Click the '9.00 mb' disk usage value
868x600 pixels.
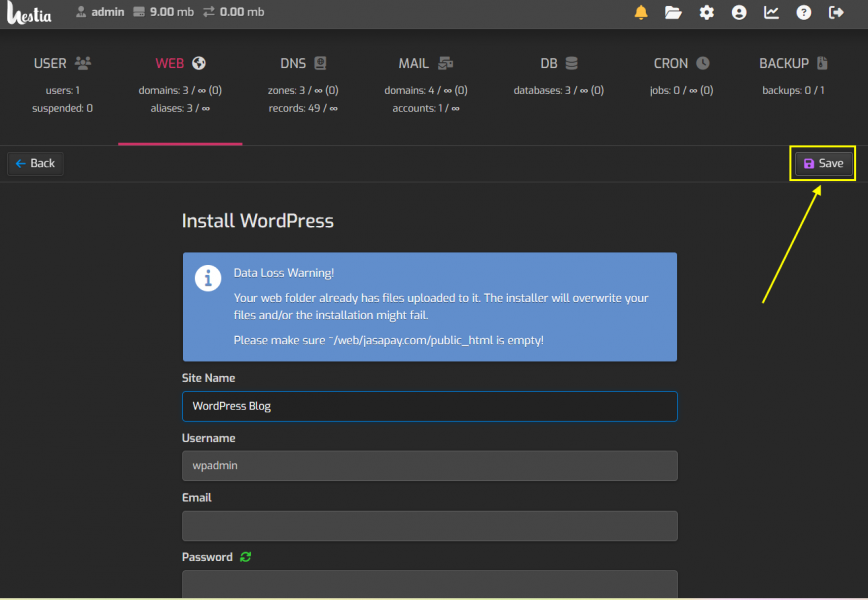pyautogui.click(x=172, y=12)
